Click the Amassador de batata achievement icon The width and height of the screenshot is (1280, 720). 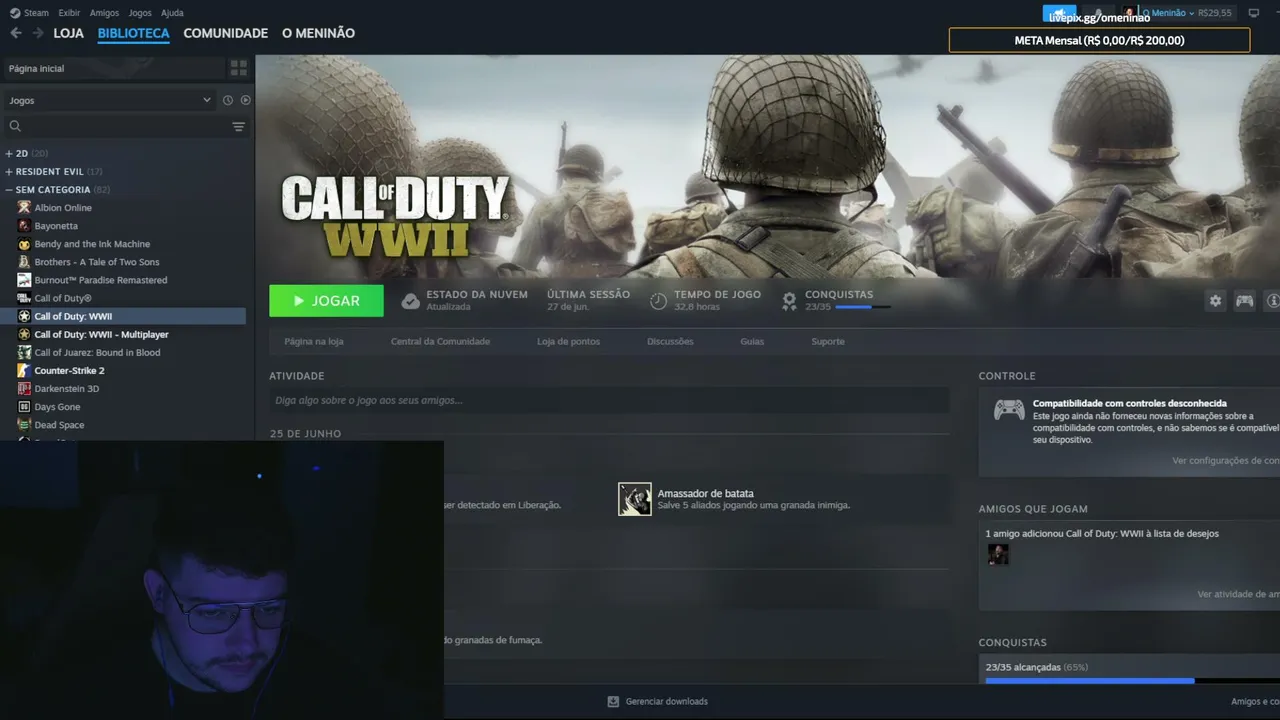[635, 499]
